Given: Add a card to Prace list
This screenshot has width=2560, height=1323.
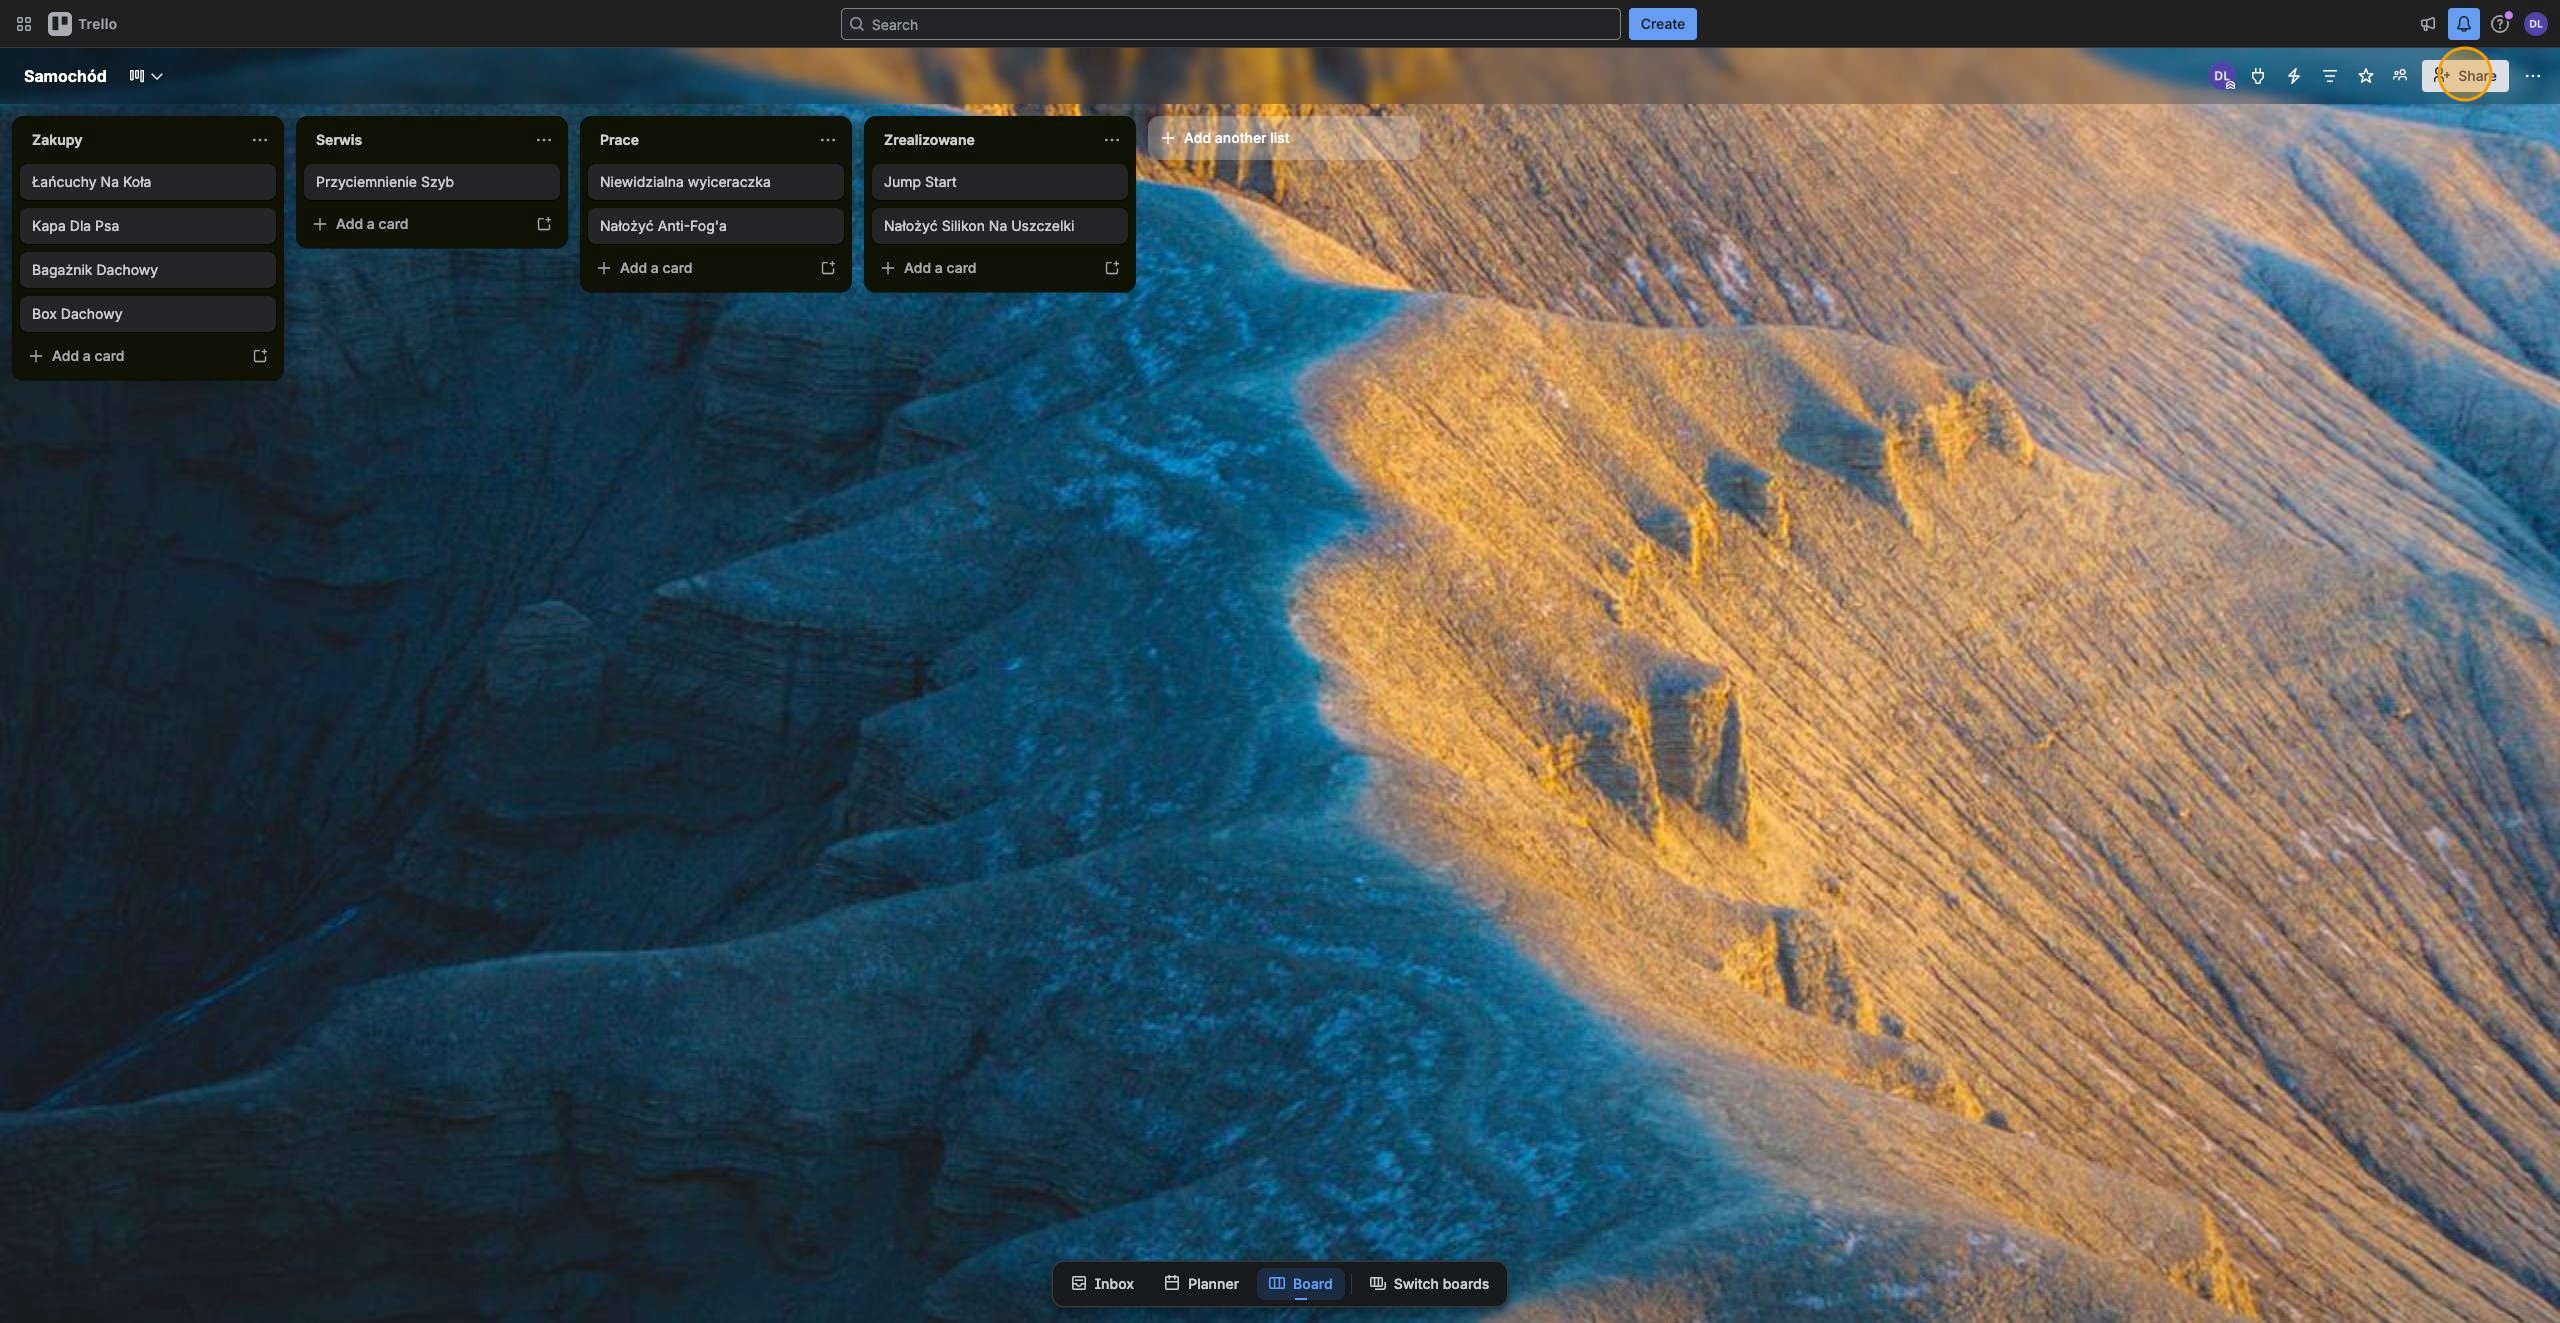Looking at the screenshot, I should 698,268.
